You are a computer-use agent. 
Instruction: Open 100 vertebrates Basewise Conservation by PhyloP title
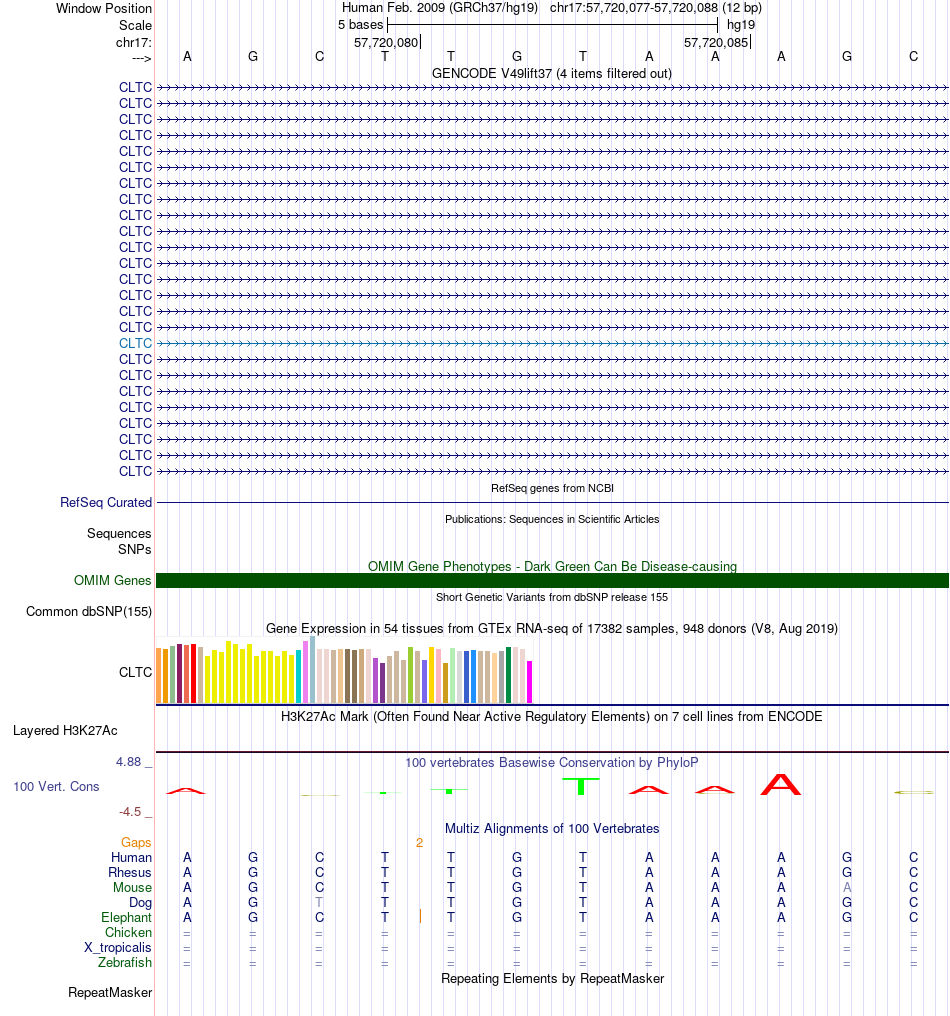coord(551,763)
